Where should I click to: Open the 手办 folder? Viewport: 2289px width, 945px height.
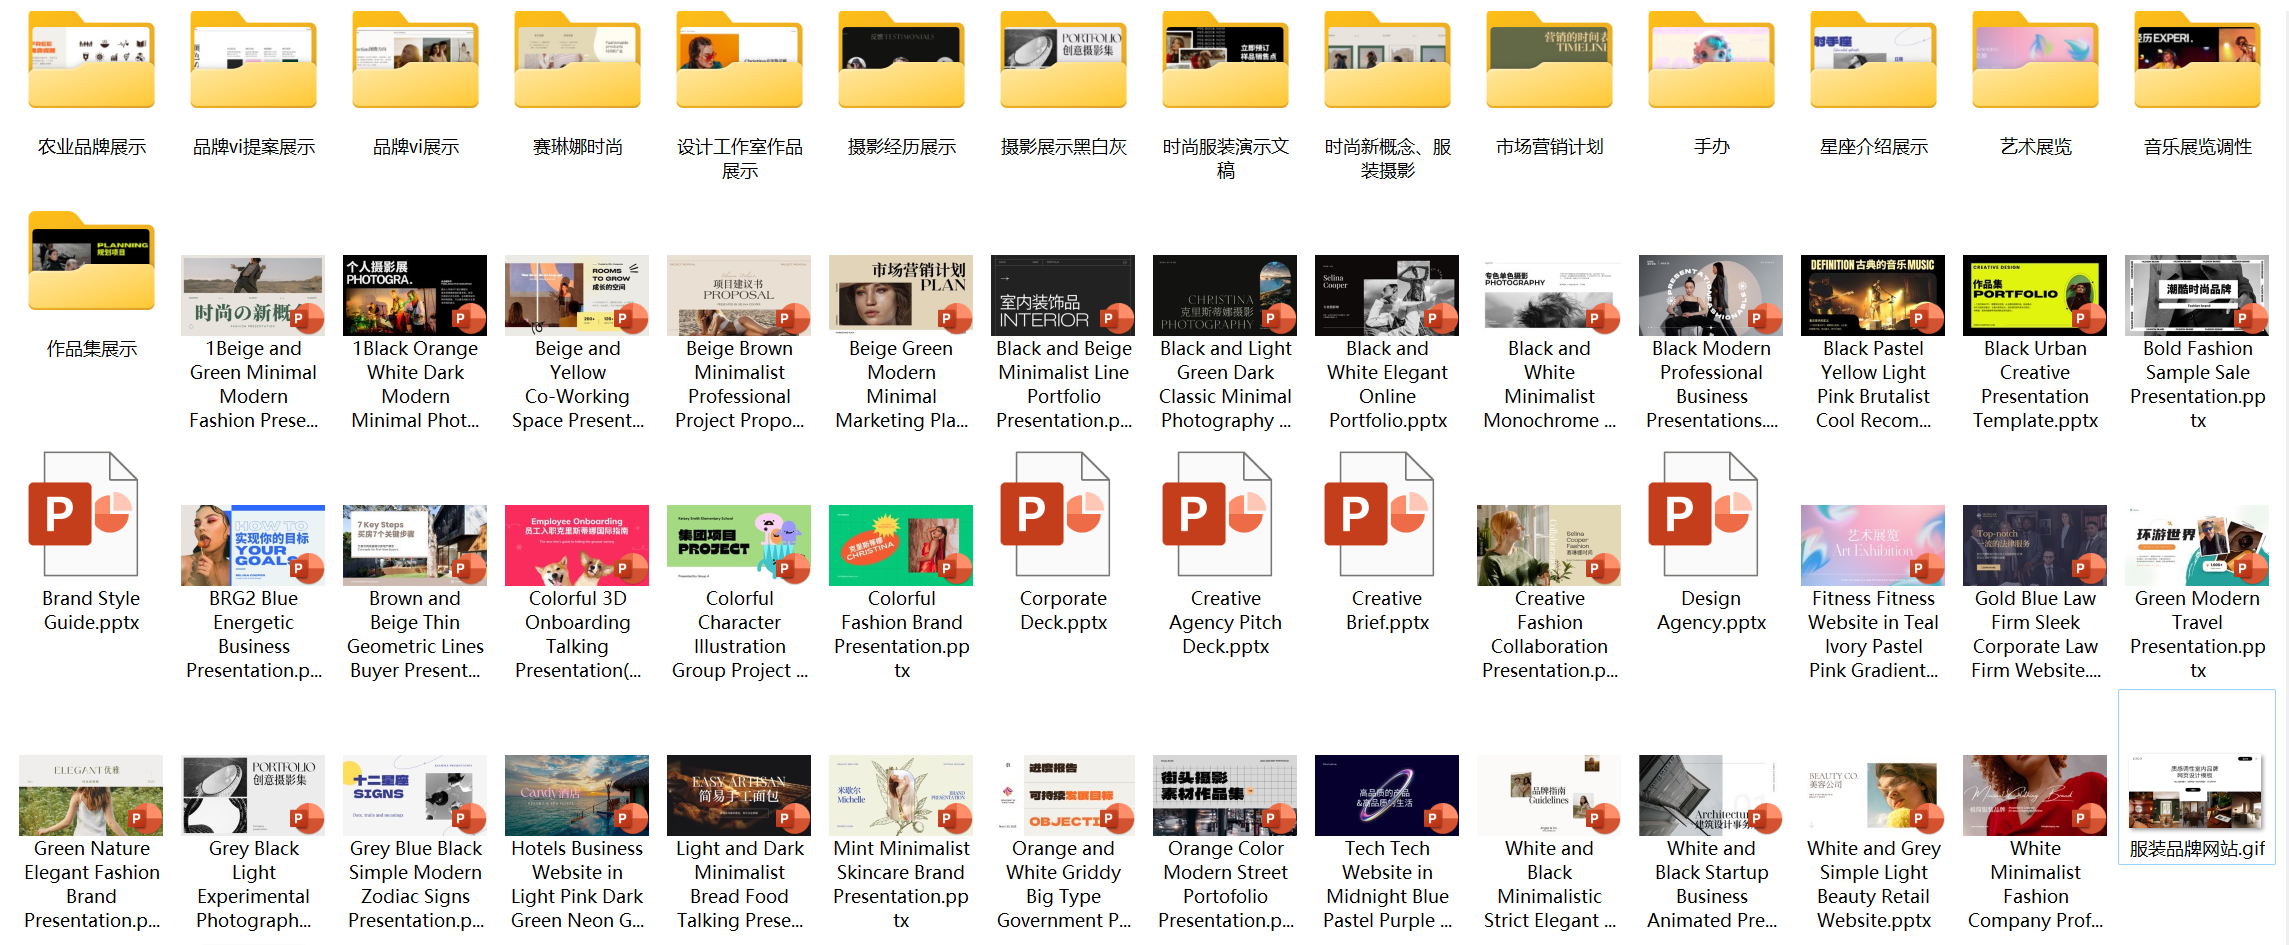click(x=1711, y=62)
